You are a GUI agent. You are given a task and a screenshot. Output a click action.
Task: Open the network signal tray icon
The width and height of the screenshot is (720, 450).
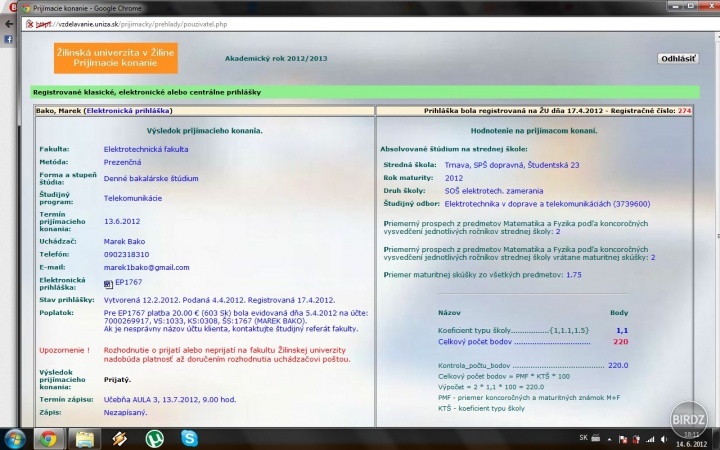coord(650,439)
